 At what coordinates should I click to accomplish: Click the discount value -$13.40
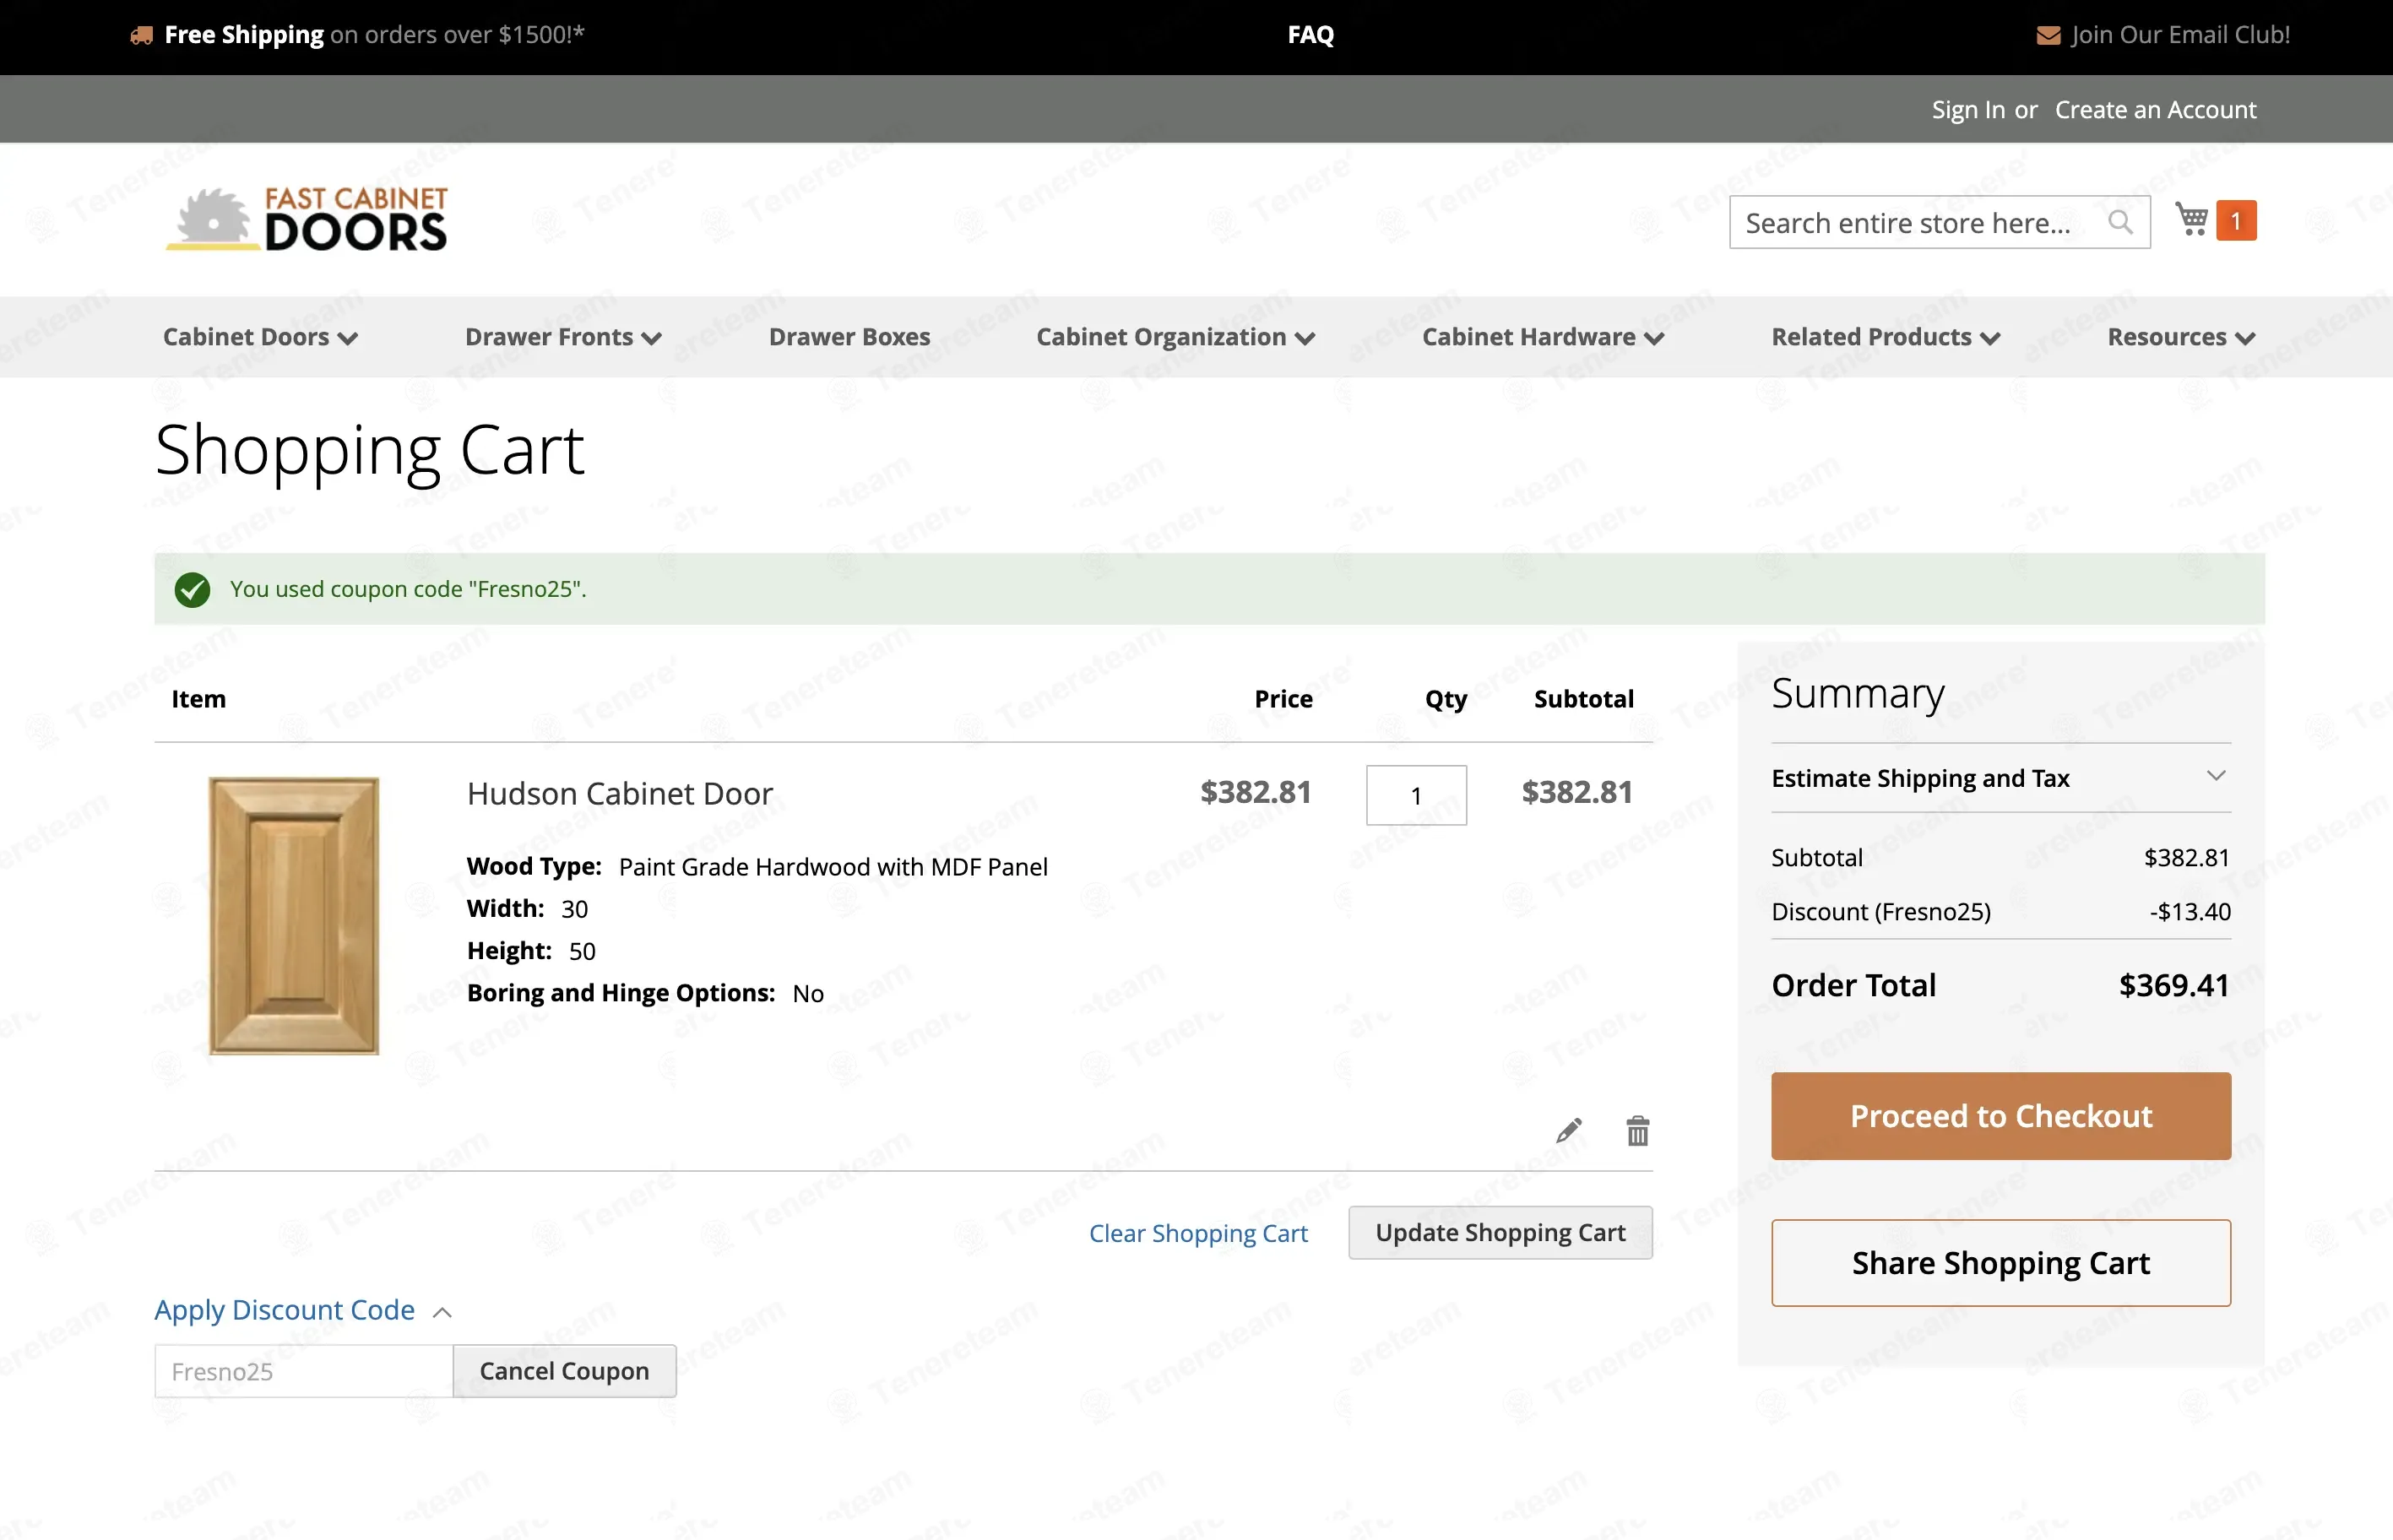pos(2190,912)
